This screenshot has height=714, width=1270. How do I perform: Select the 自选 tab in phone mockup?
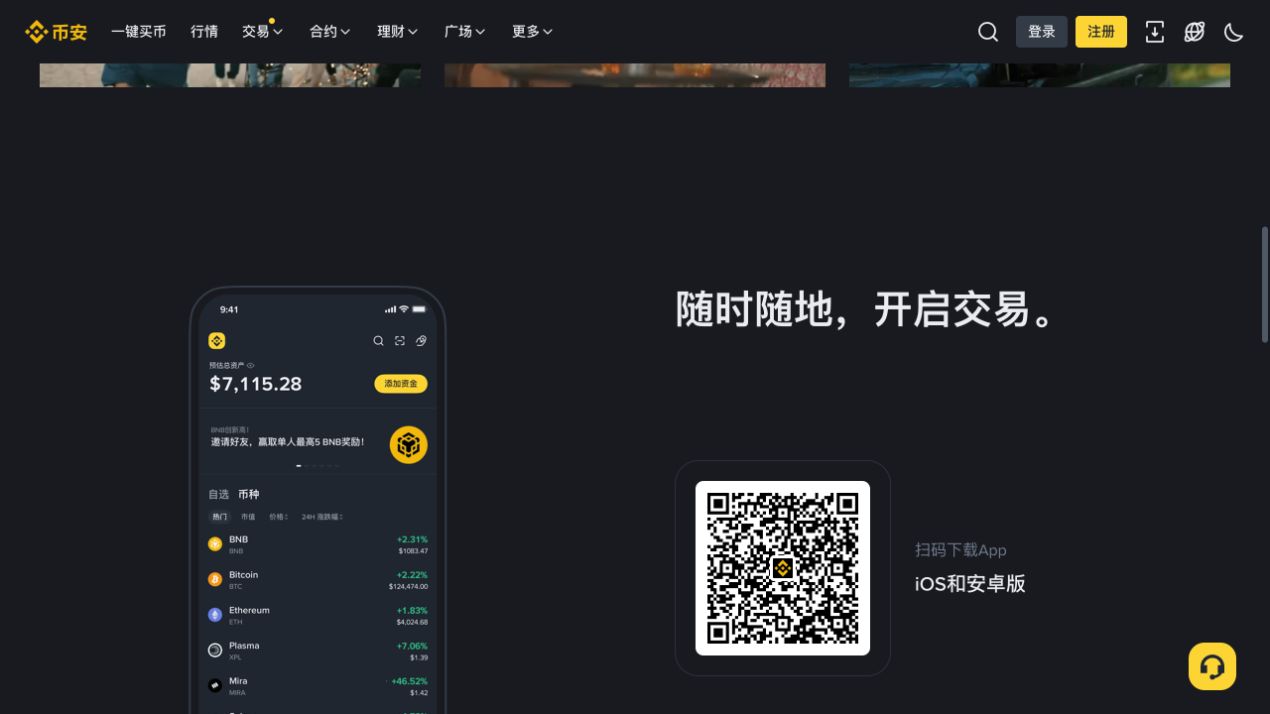click(x=218, y=494)
